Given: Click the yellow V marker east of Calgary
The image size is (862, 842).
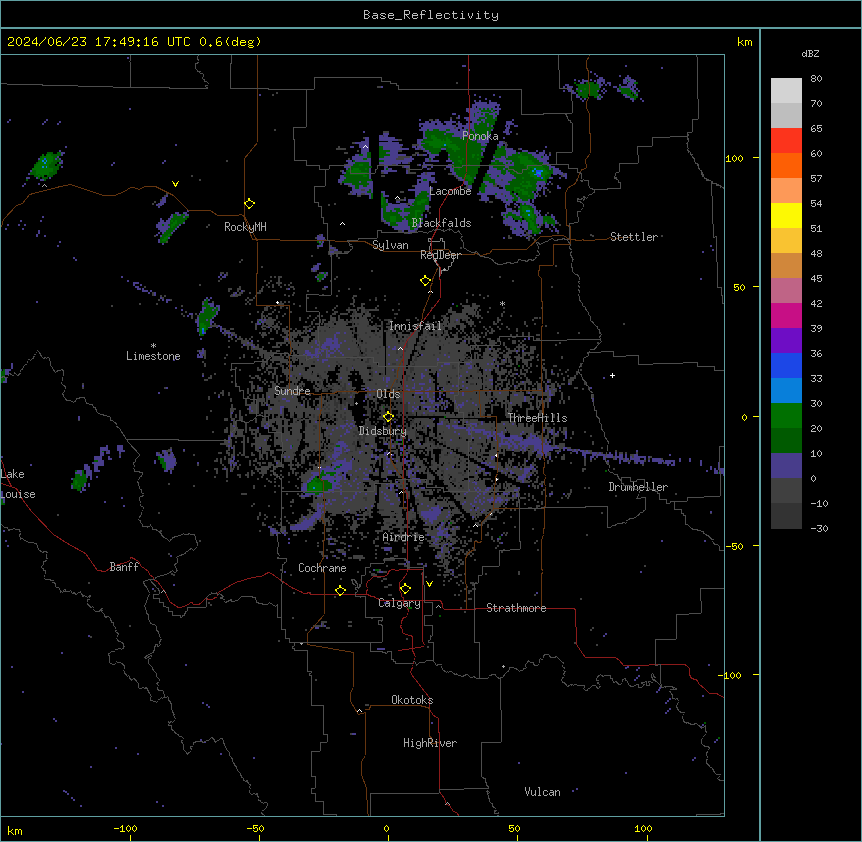Looking at the screenshot, I should pos(429,584).
